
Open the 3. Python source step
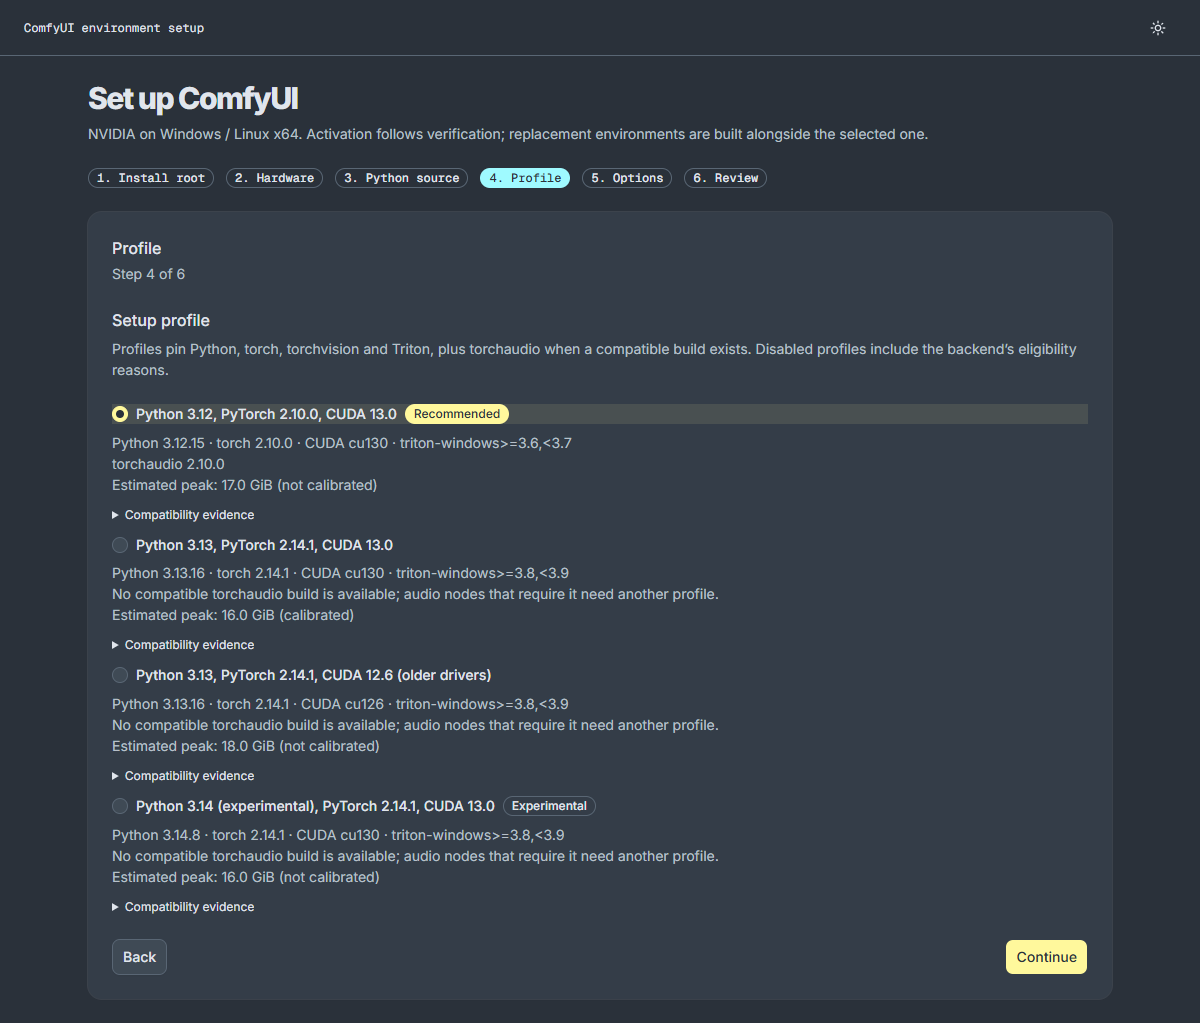[401, 178]
